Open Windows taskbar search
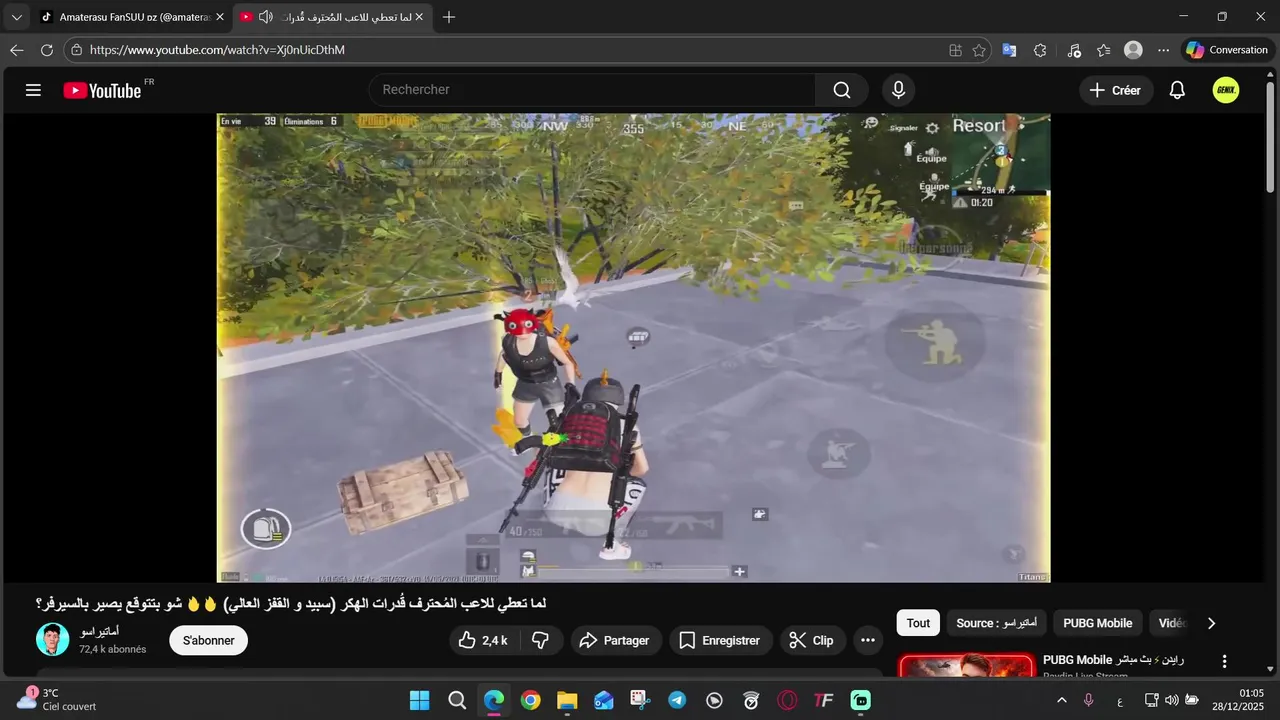1280x720 pixels. pyautogui.click(x=457, y=701)
